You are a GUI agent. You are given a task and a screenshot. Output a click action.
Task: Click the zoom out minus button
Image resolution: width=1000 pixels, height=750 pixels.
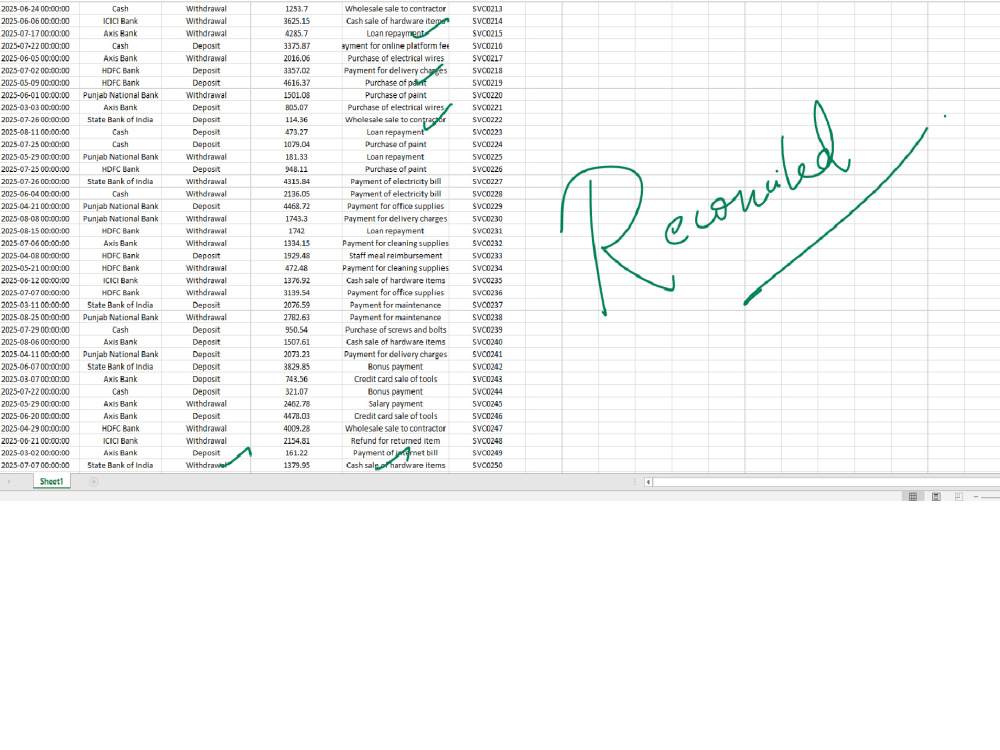click(x=976, y=496)
